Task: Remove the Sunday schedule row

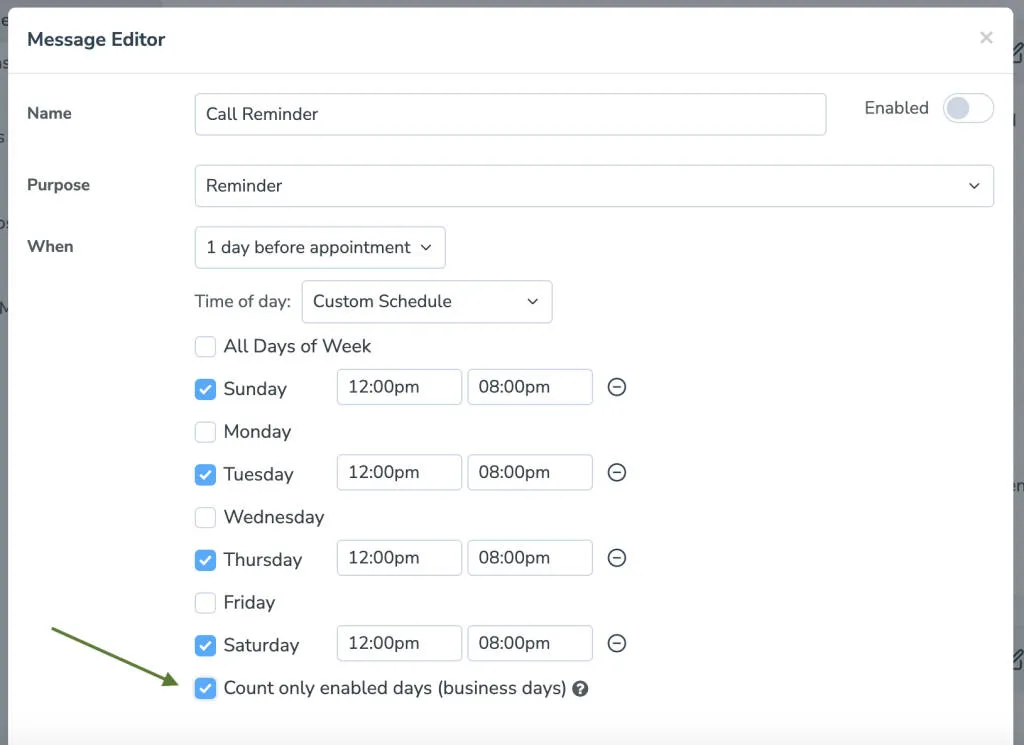Action: [x=617, y=387]
